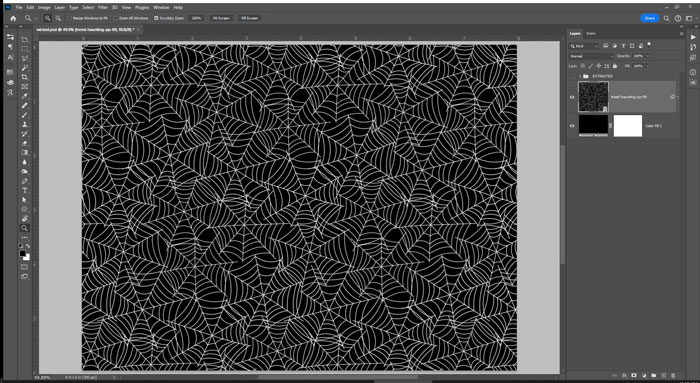The width and height of the screenshot is (700, 383).
Task: Click the foreground color swatch
Action: pyautogui.click(x=23, y=254)
